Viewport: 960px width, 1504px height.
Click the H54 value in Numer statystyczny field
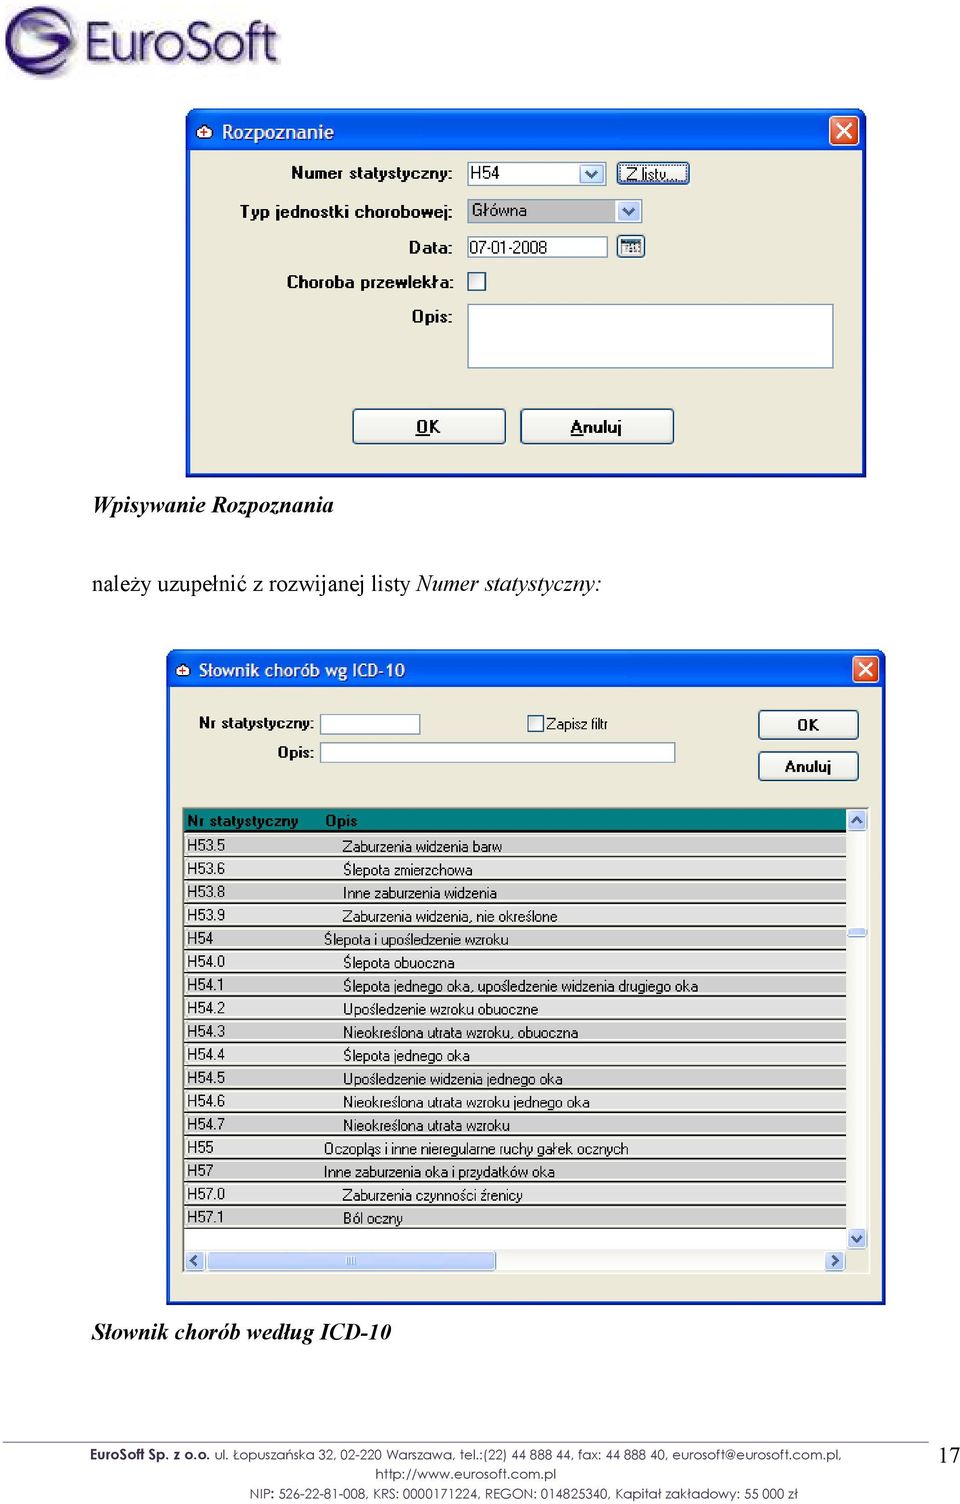(485, 173)
